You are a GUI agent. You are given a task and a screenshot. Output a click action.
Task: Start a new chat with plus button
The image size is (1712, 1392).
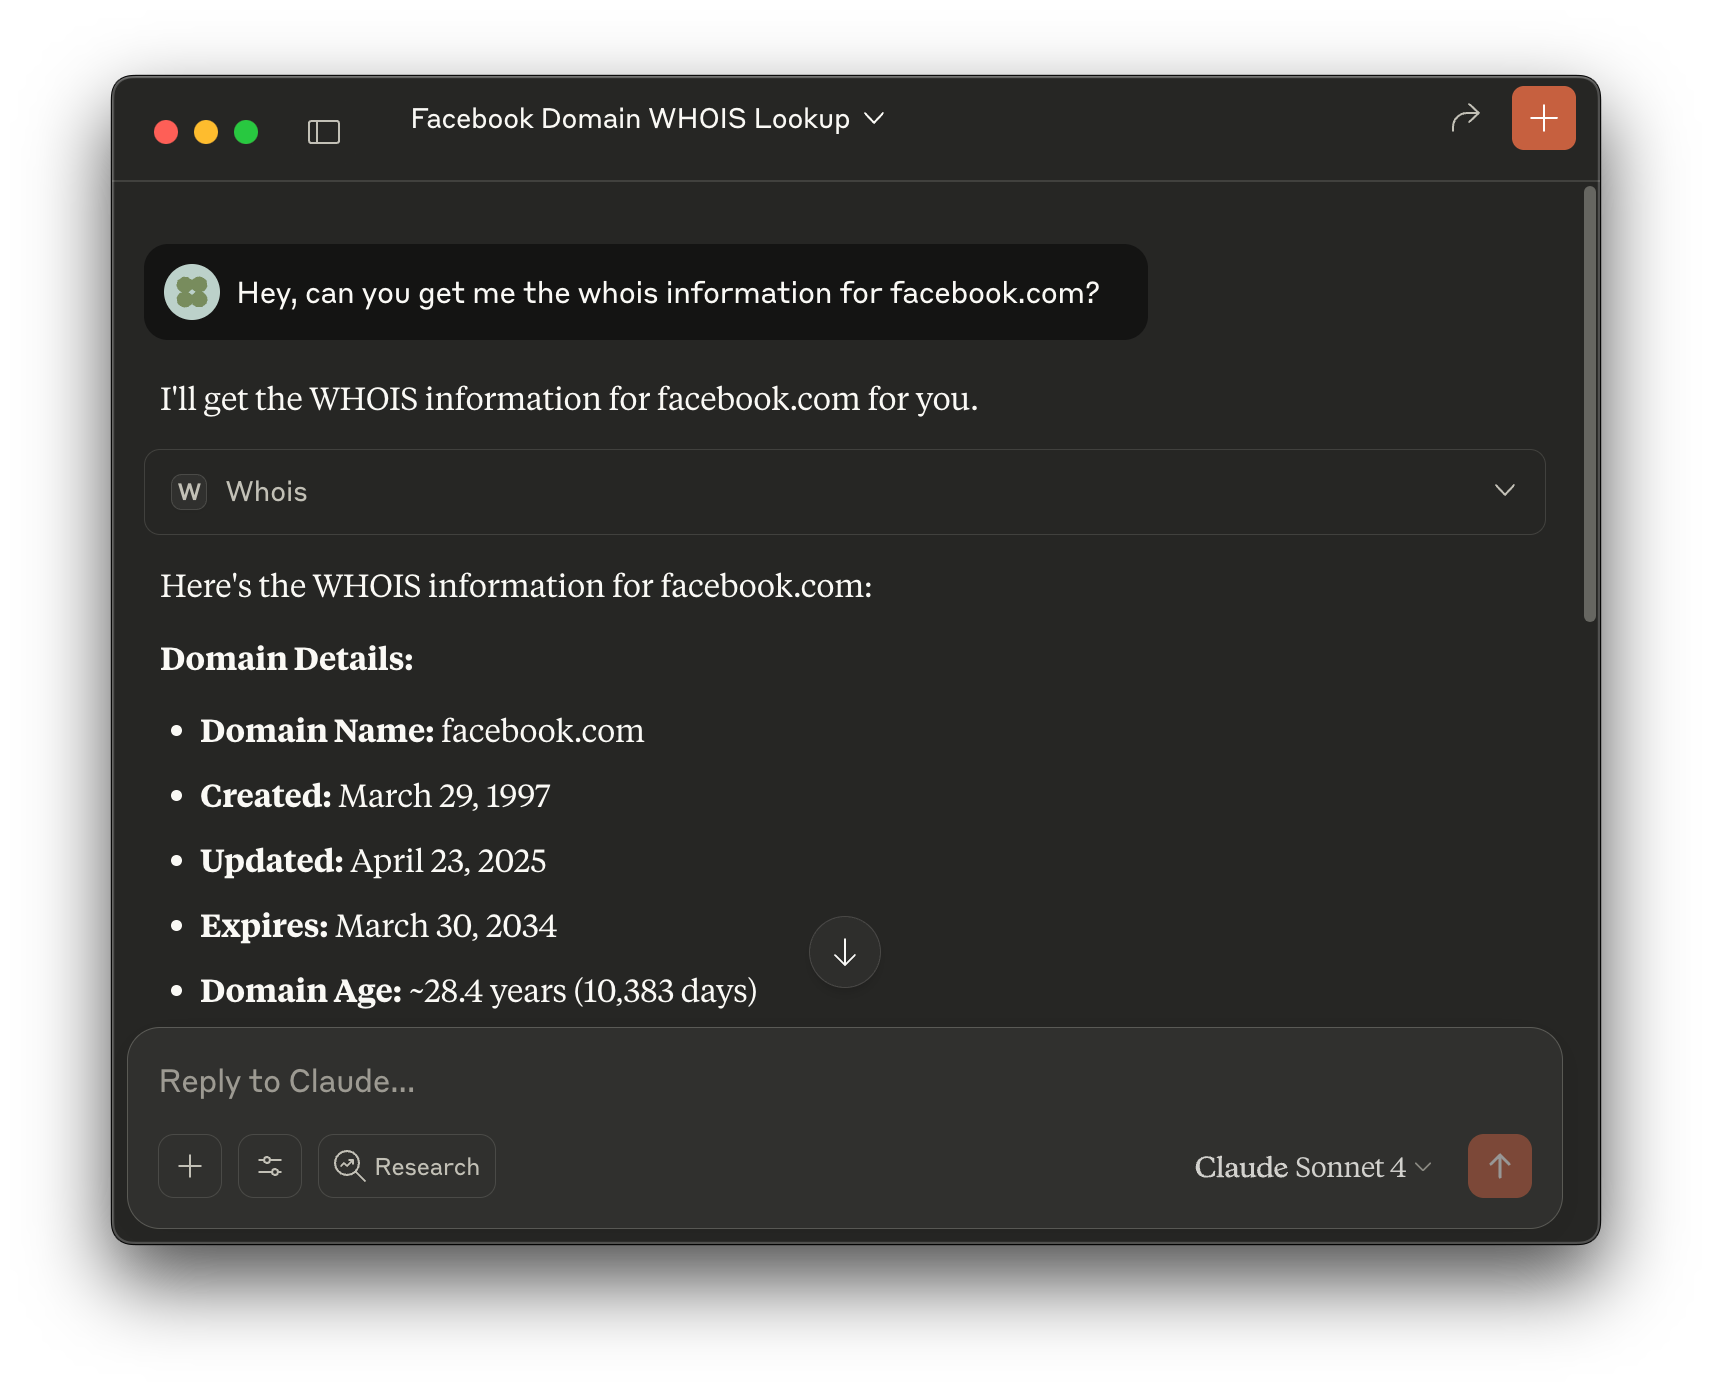[x=1543, y=118]
